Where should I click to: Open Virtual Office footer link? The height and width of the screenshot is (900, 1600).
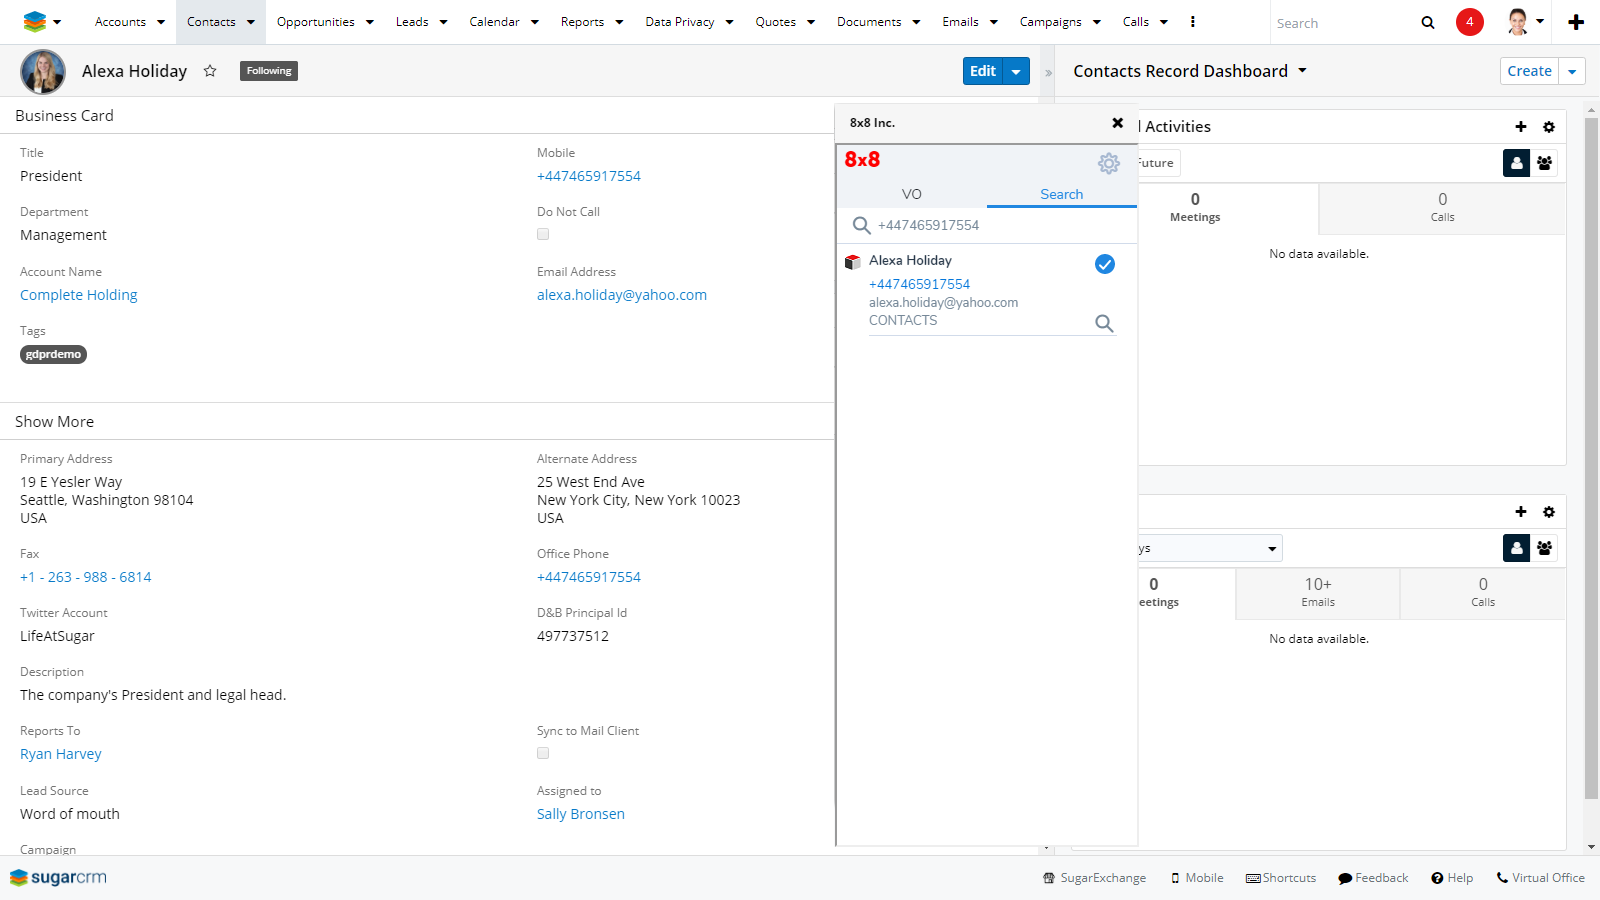[x=1541, y=878]
